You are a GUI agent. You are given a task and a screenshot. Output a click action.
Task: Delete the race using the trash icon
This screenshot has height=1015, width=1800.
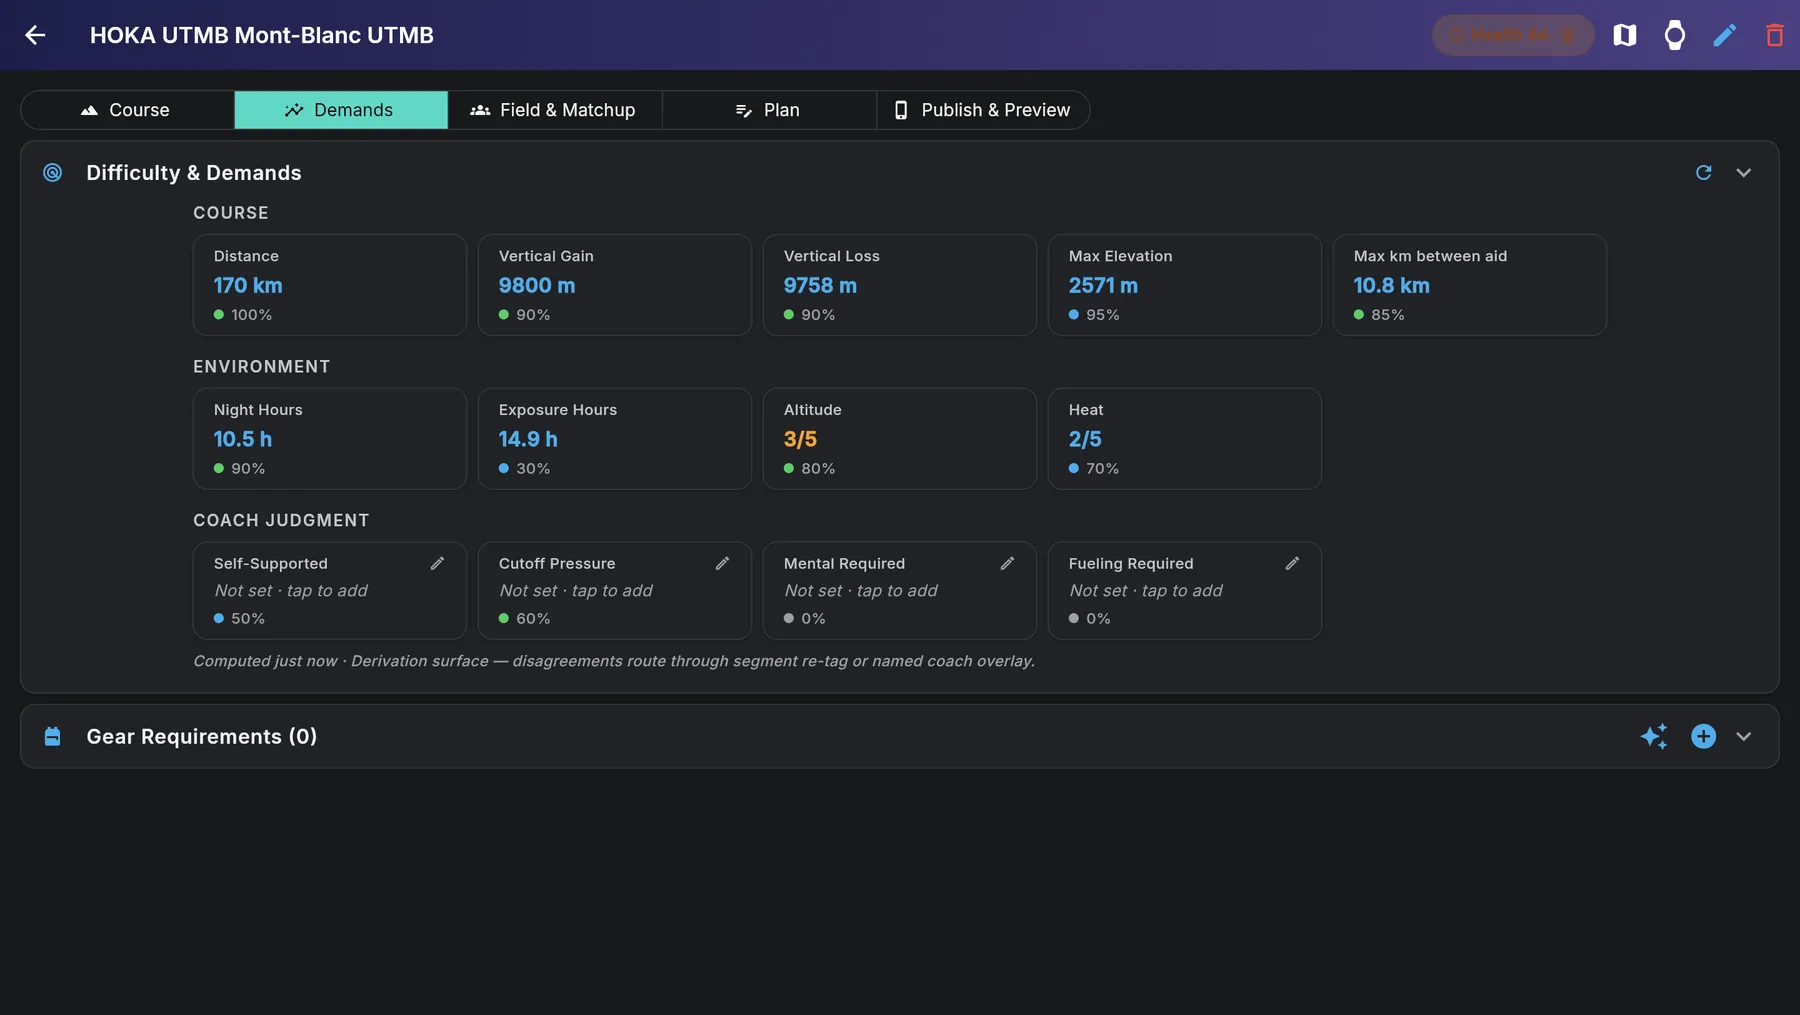[1775, 35]
